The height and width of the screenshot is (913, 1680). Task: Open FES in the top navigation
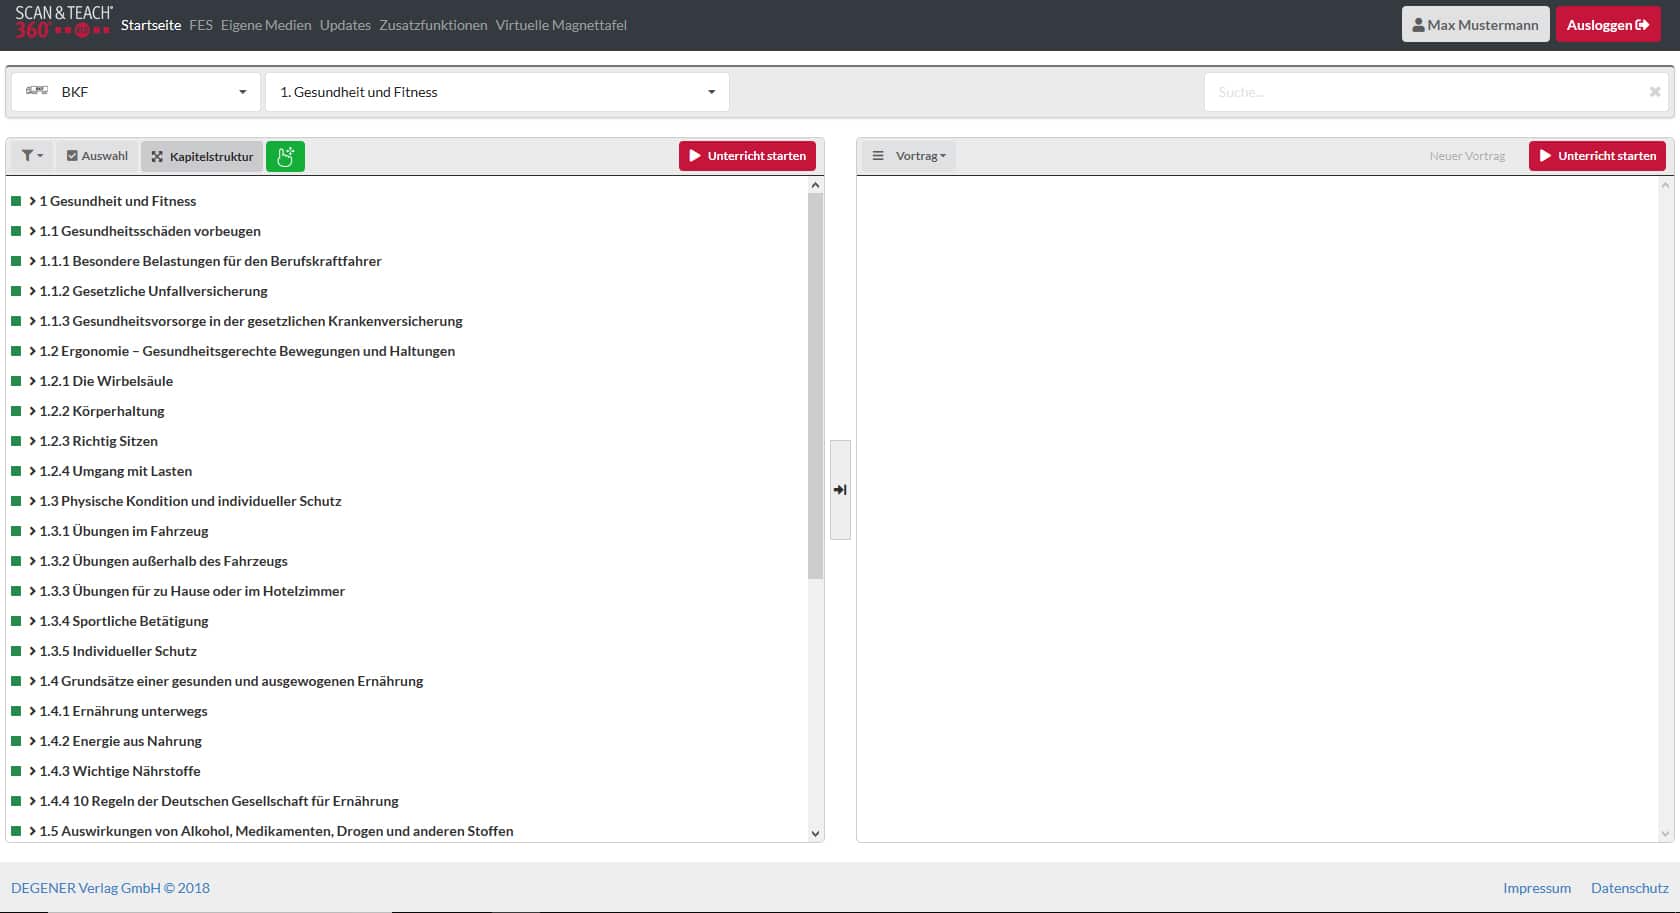(201, 25)
